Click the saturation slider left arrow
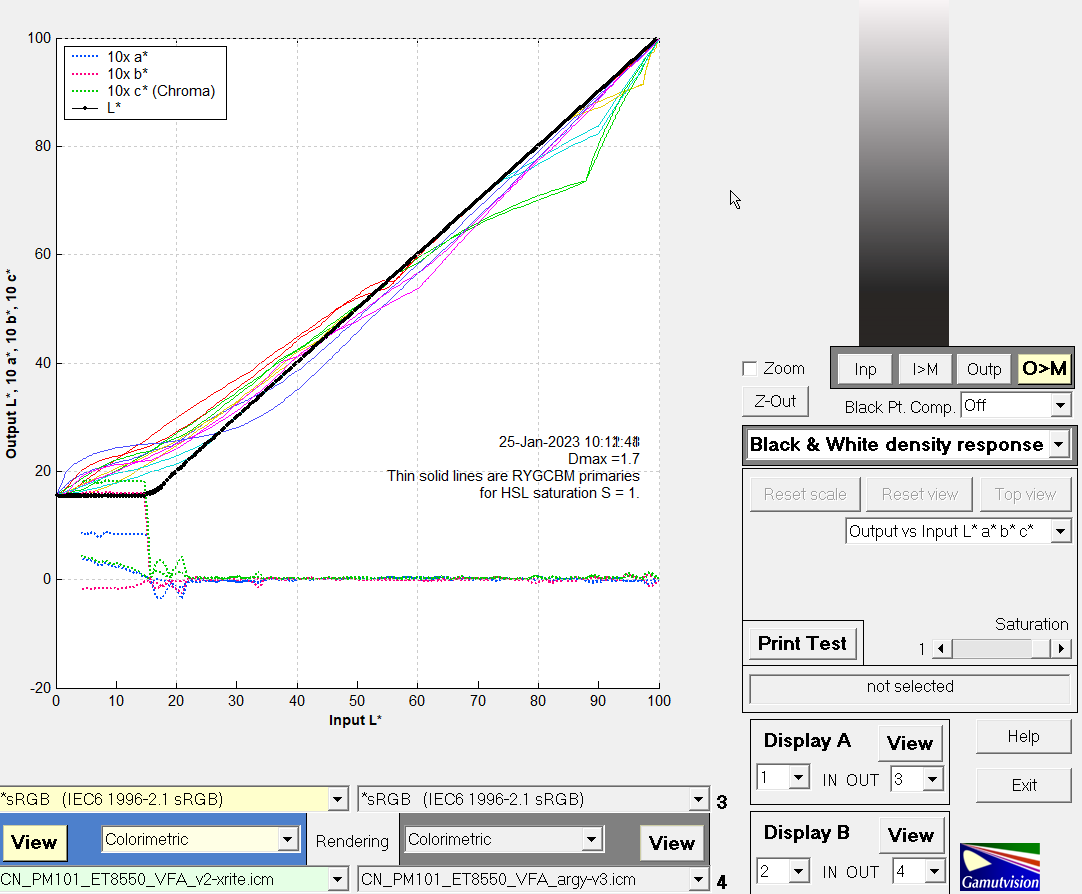Viewport: 1082px width, 894px height. [x=940, y=649]
